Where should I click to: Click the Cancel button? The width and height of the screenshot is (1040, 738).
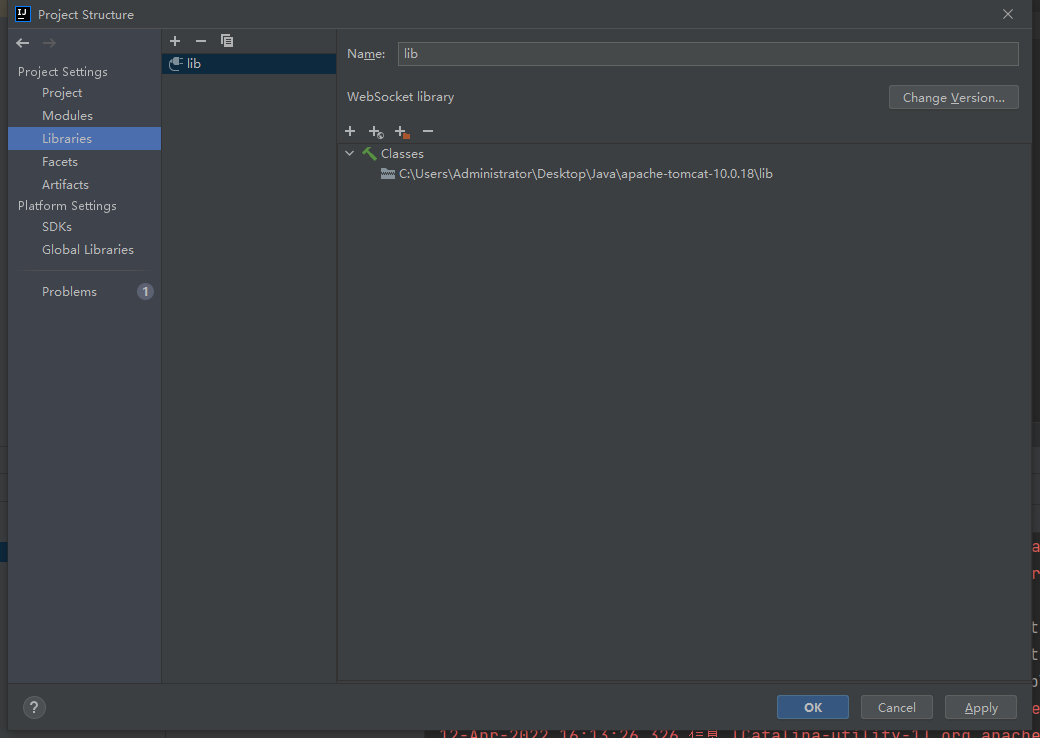click(897, 707)
